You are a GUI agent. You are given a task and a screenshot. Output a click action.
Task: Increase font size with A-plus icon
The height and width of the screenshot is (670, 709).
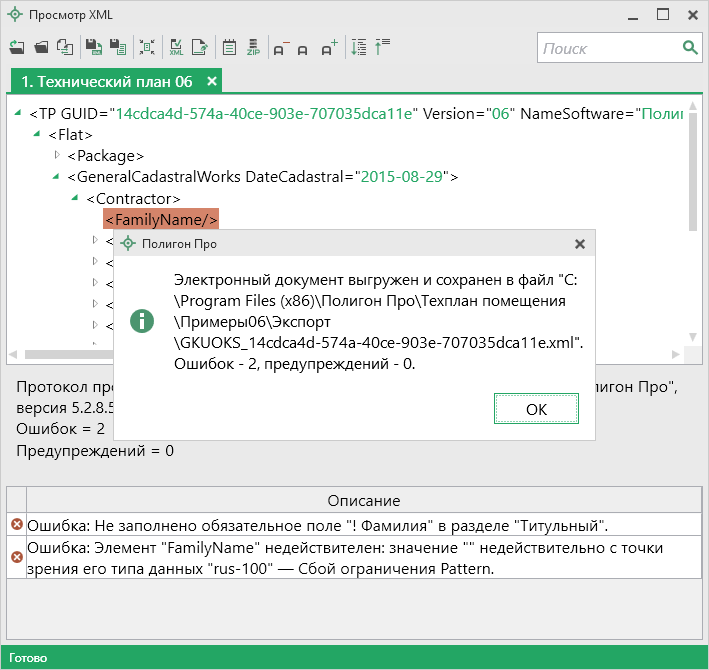point(330,47)
